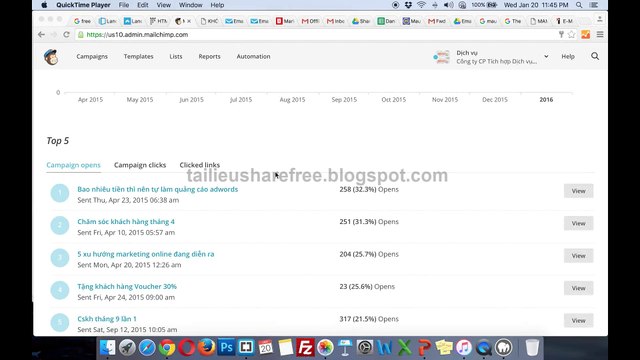The width and height of the screenshot is (640, 360).
Task: Switch to the Clicked links tab
Action: tap(200, 165)
